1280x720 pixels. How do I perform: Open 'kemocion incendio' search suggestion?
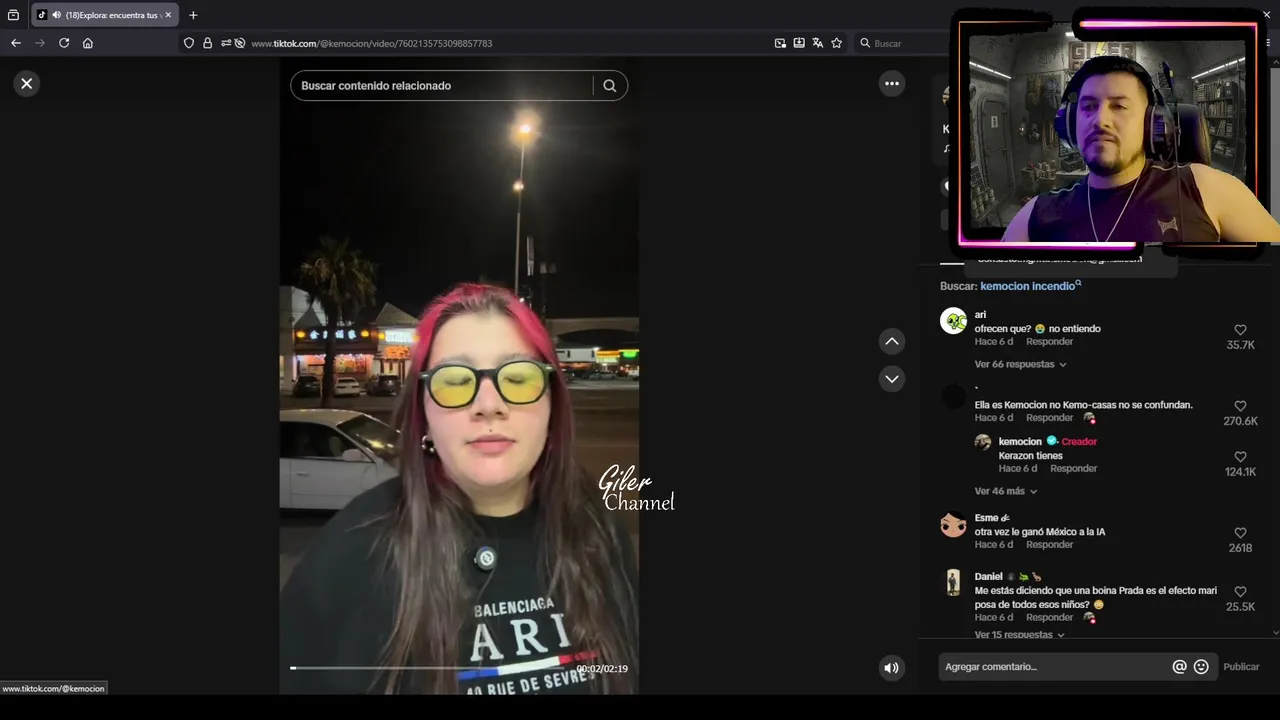pyautogui.click(x=1029, y=286)
